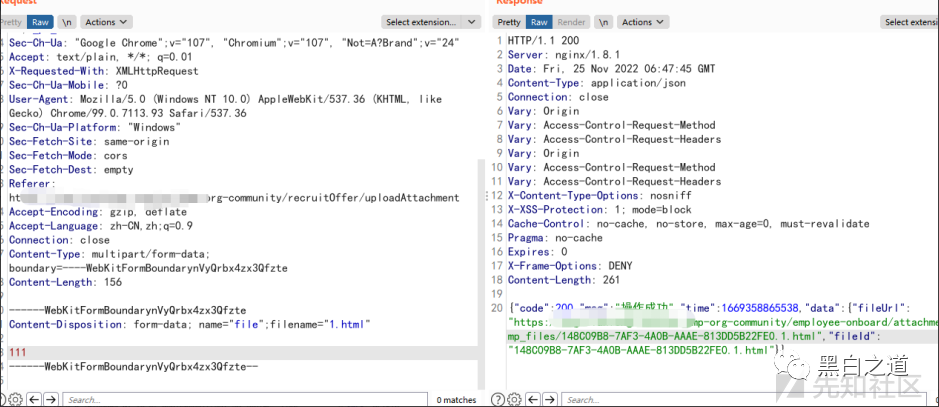
Task: Switch response view to Pretty tab
Action: click(509, 22)
